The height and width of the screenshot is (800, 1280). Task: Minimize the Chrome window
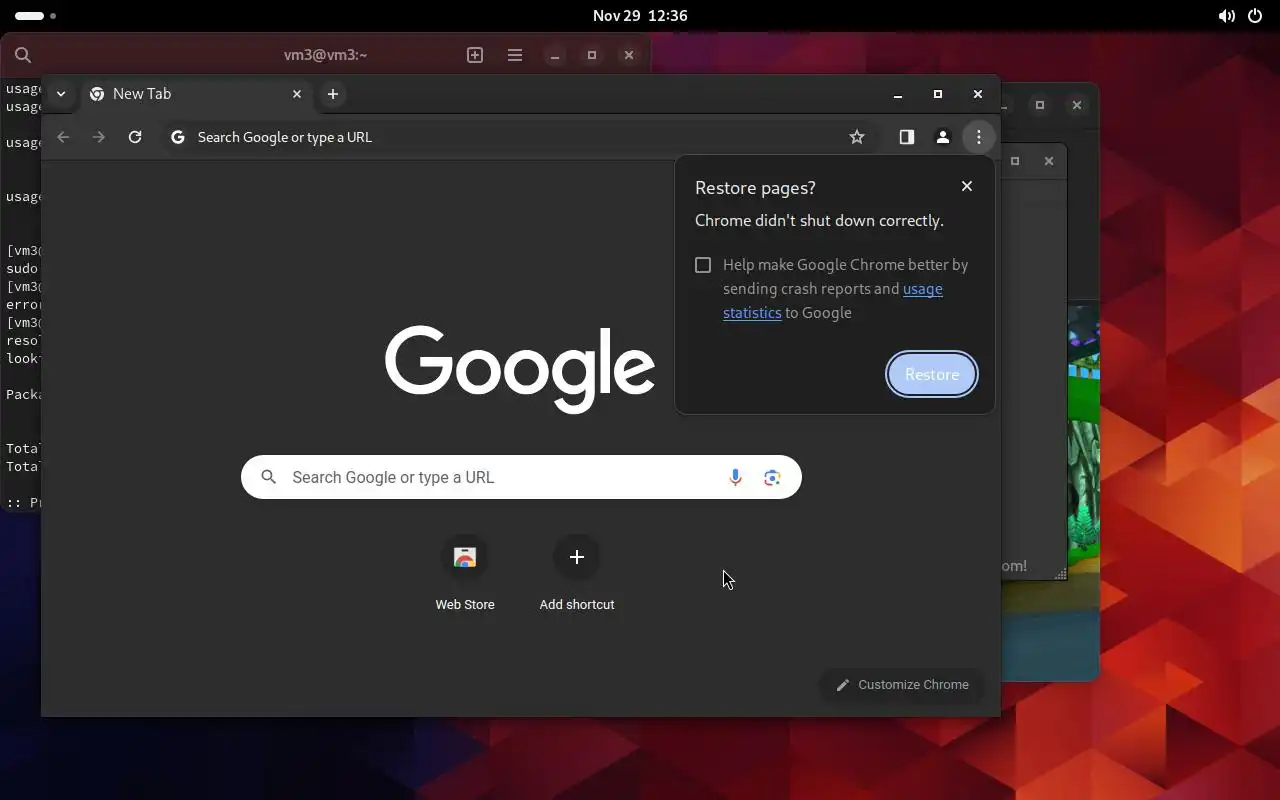[x=898, y=94]
